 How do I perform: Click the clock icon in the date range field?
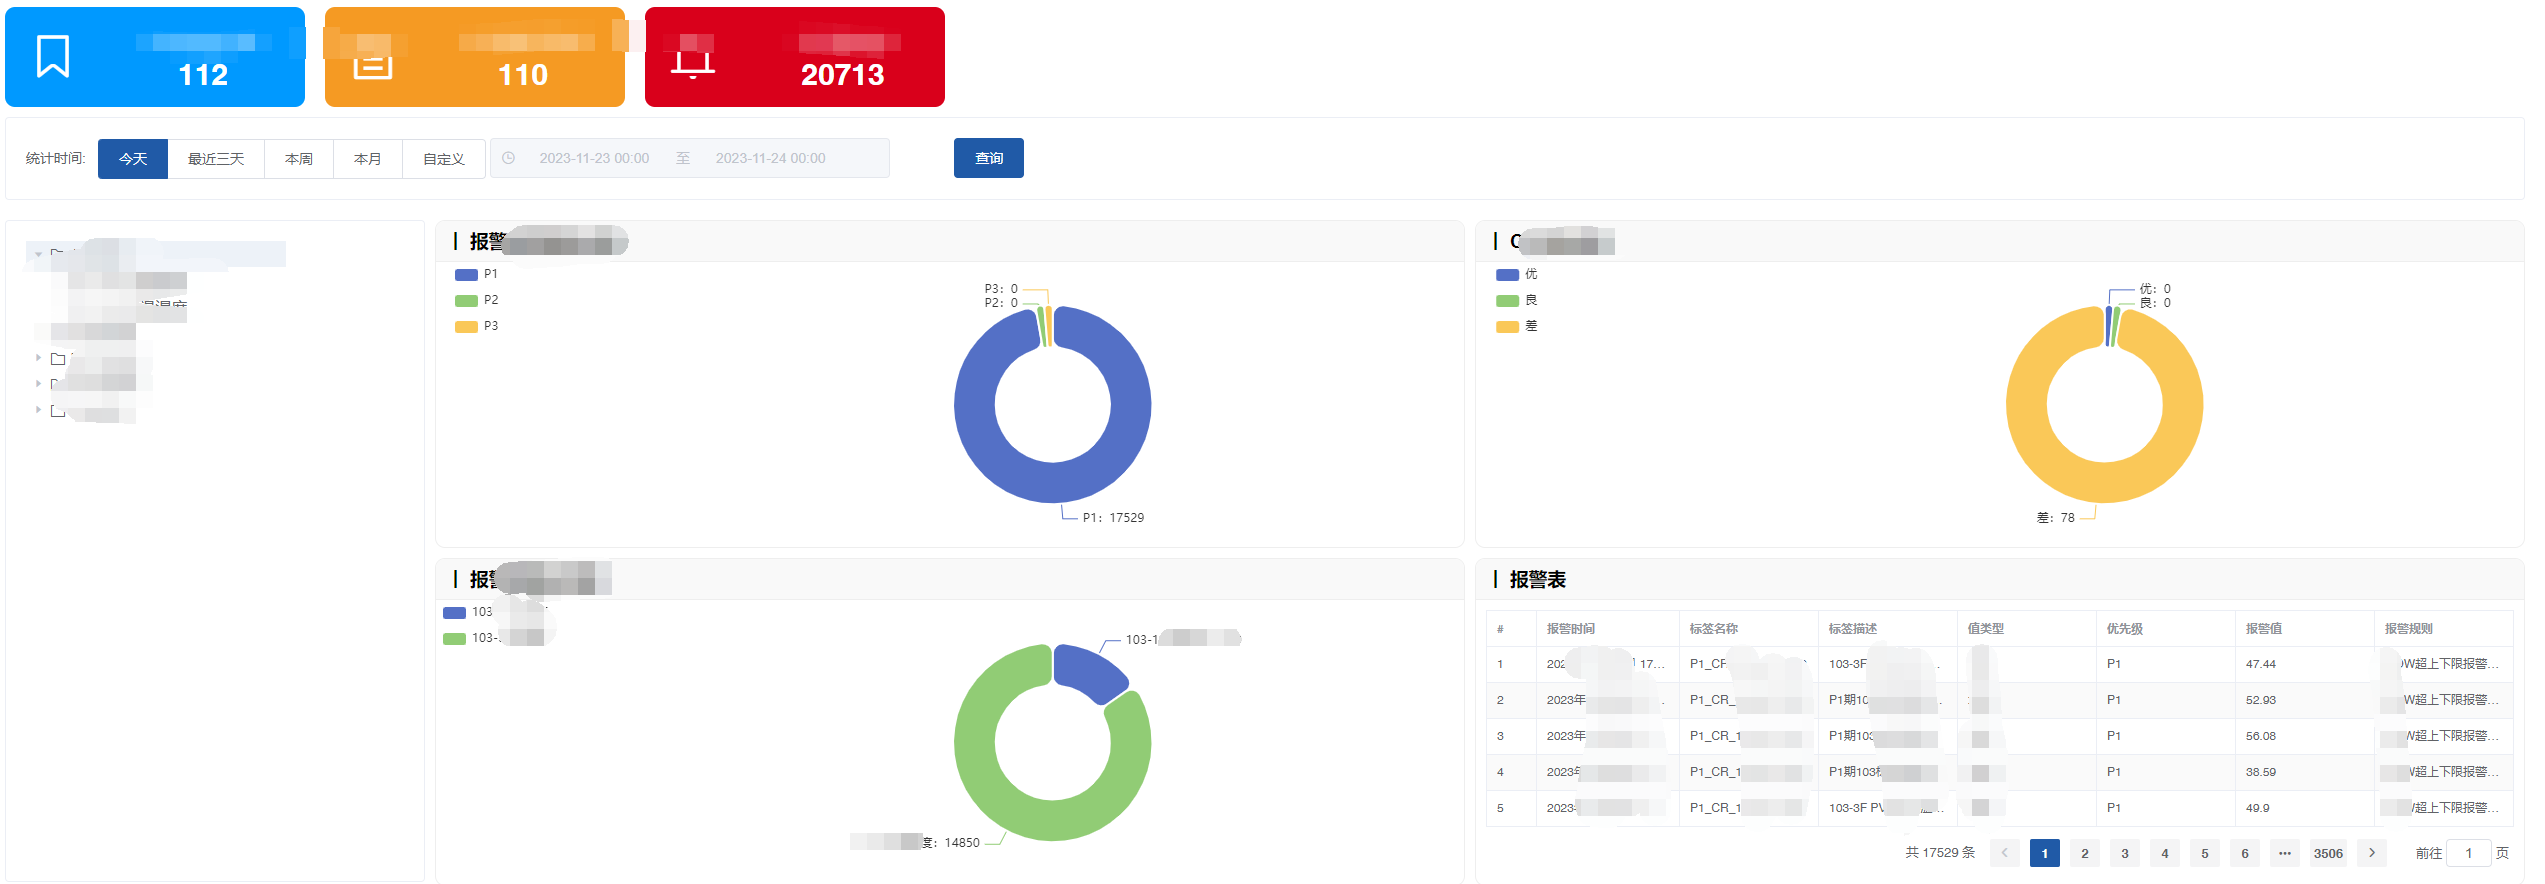click(508, 158)
